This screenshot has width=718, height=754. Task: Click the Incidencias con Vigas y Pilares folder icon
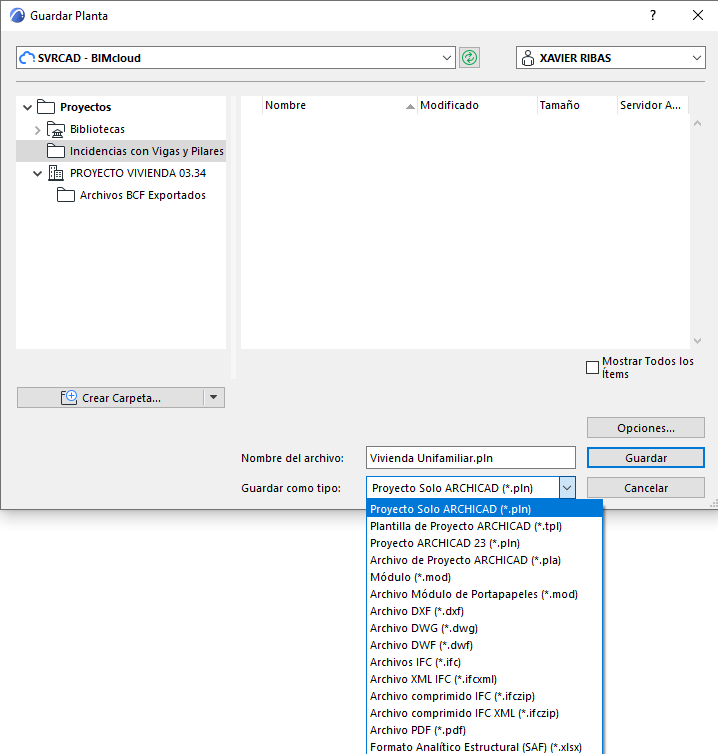click(x=56, y=151)
